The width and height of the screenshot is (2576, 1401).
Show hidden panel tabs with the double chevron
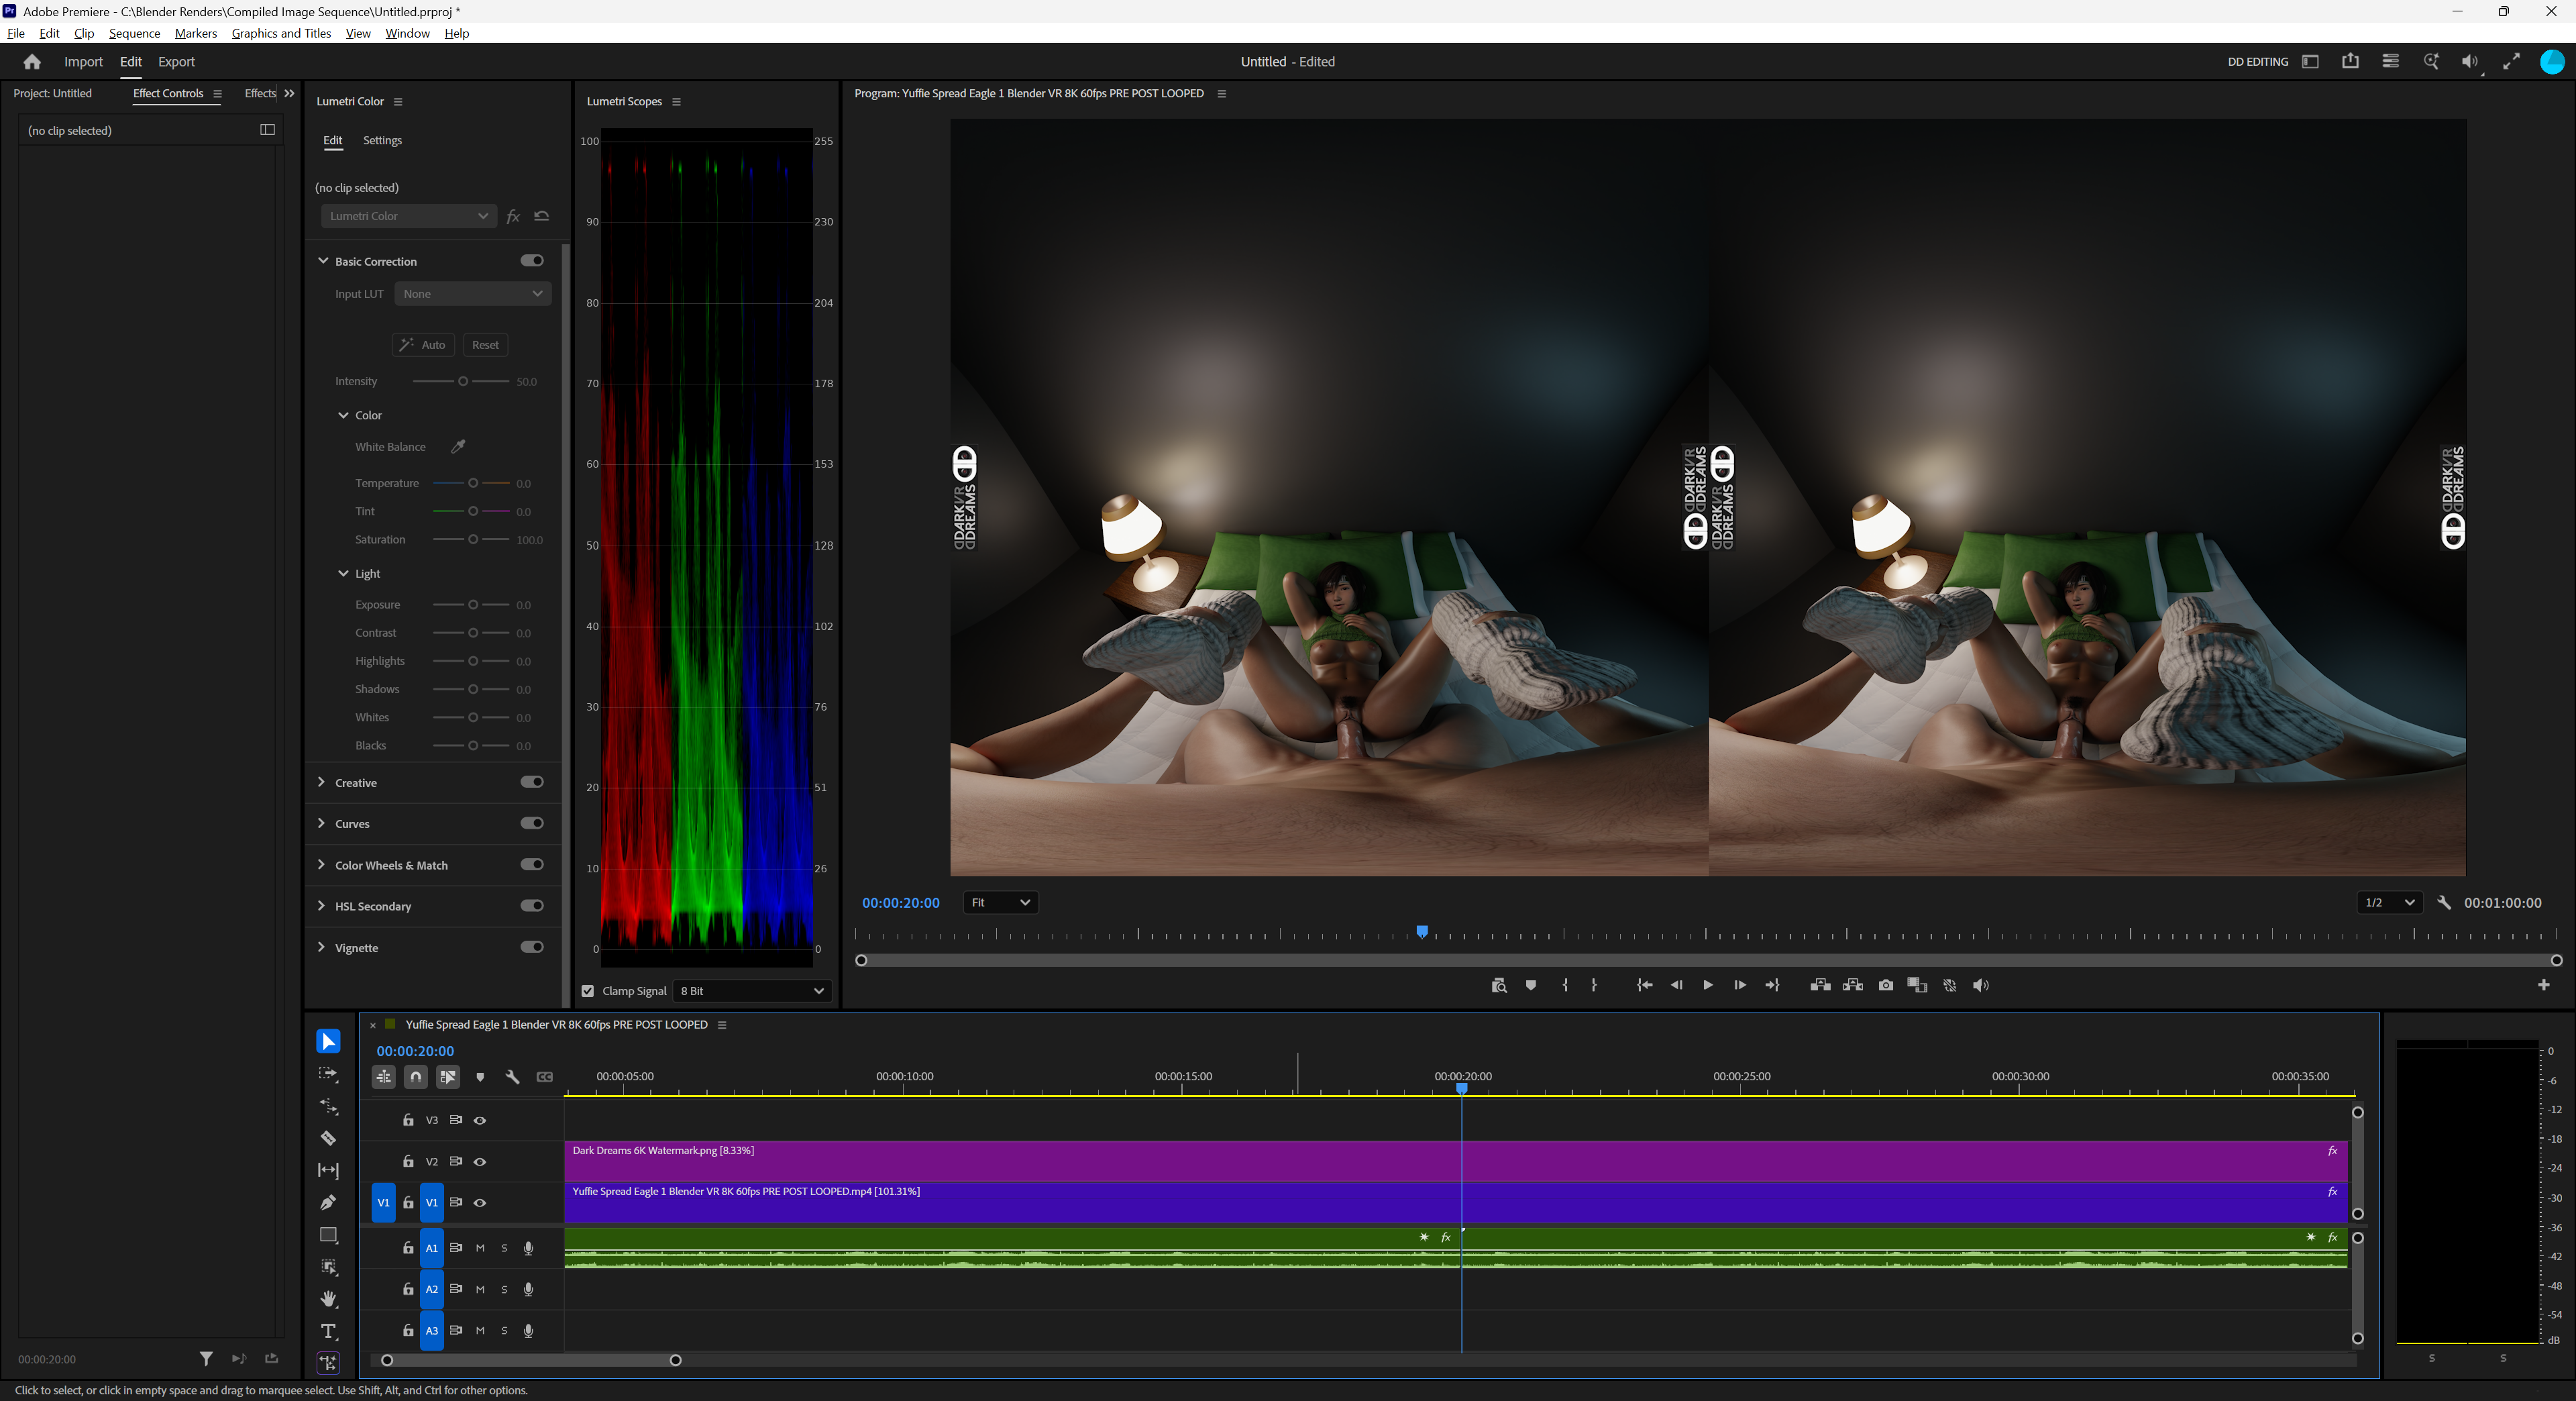point(289,93)
